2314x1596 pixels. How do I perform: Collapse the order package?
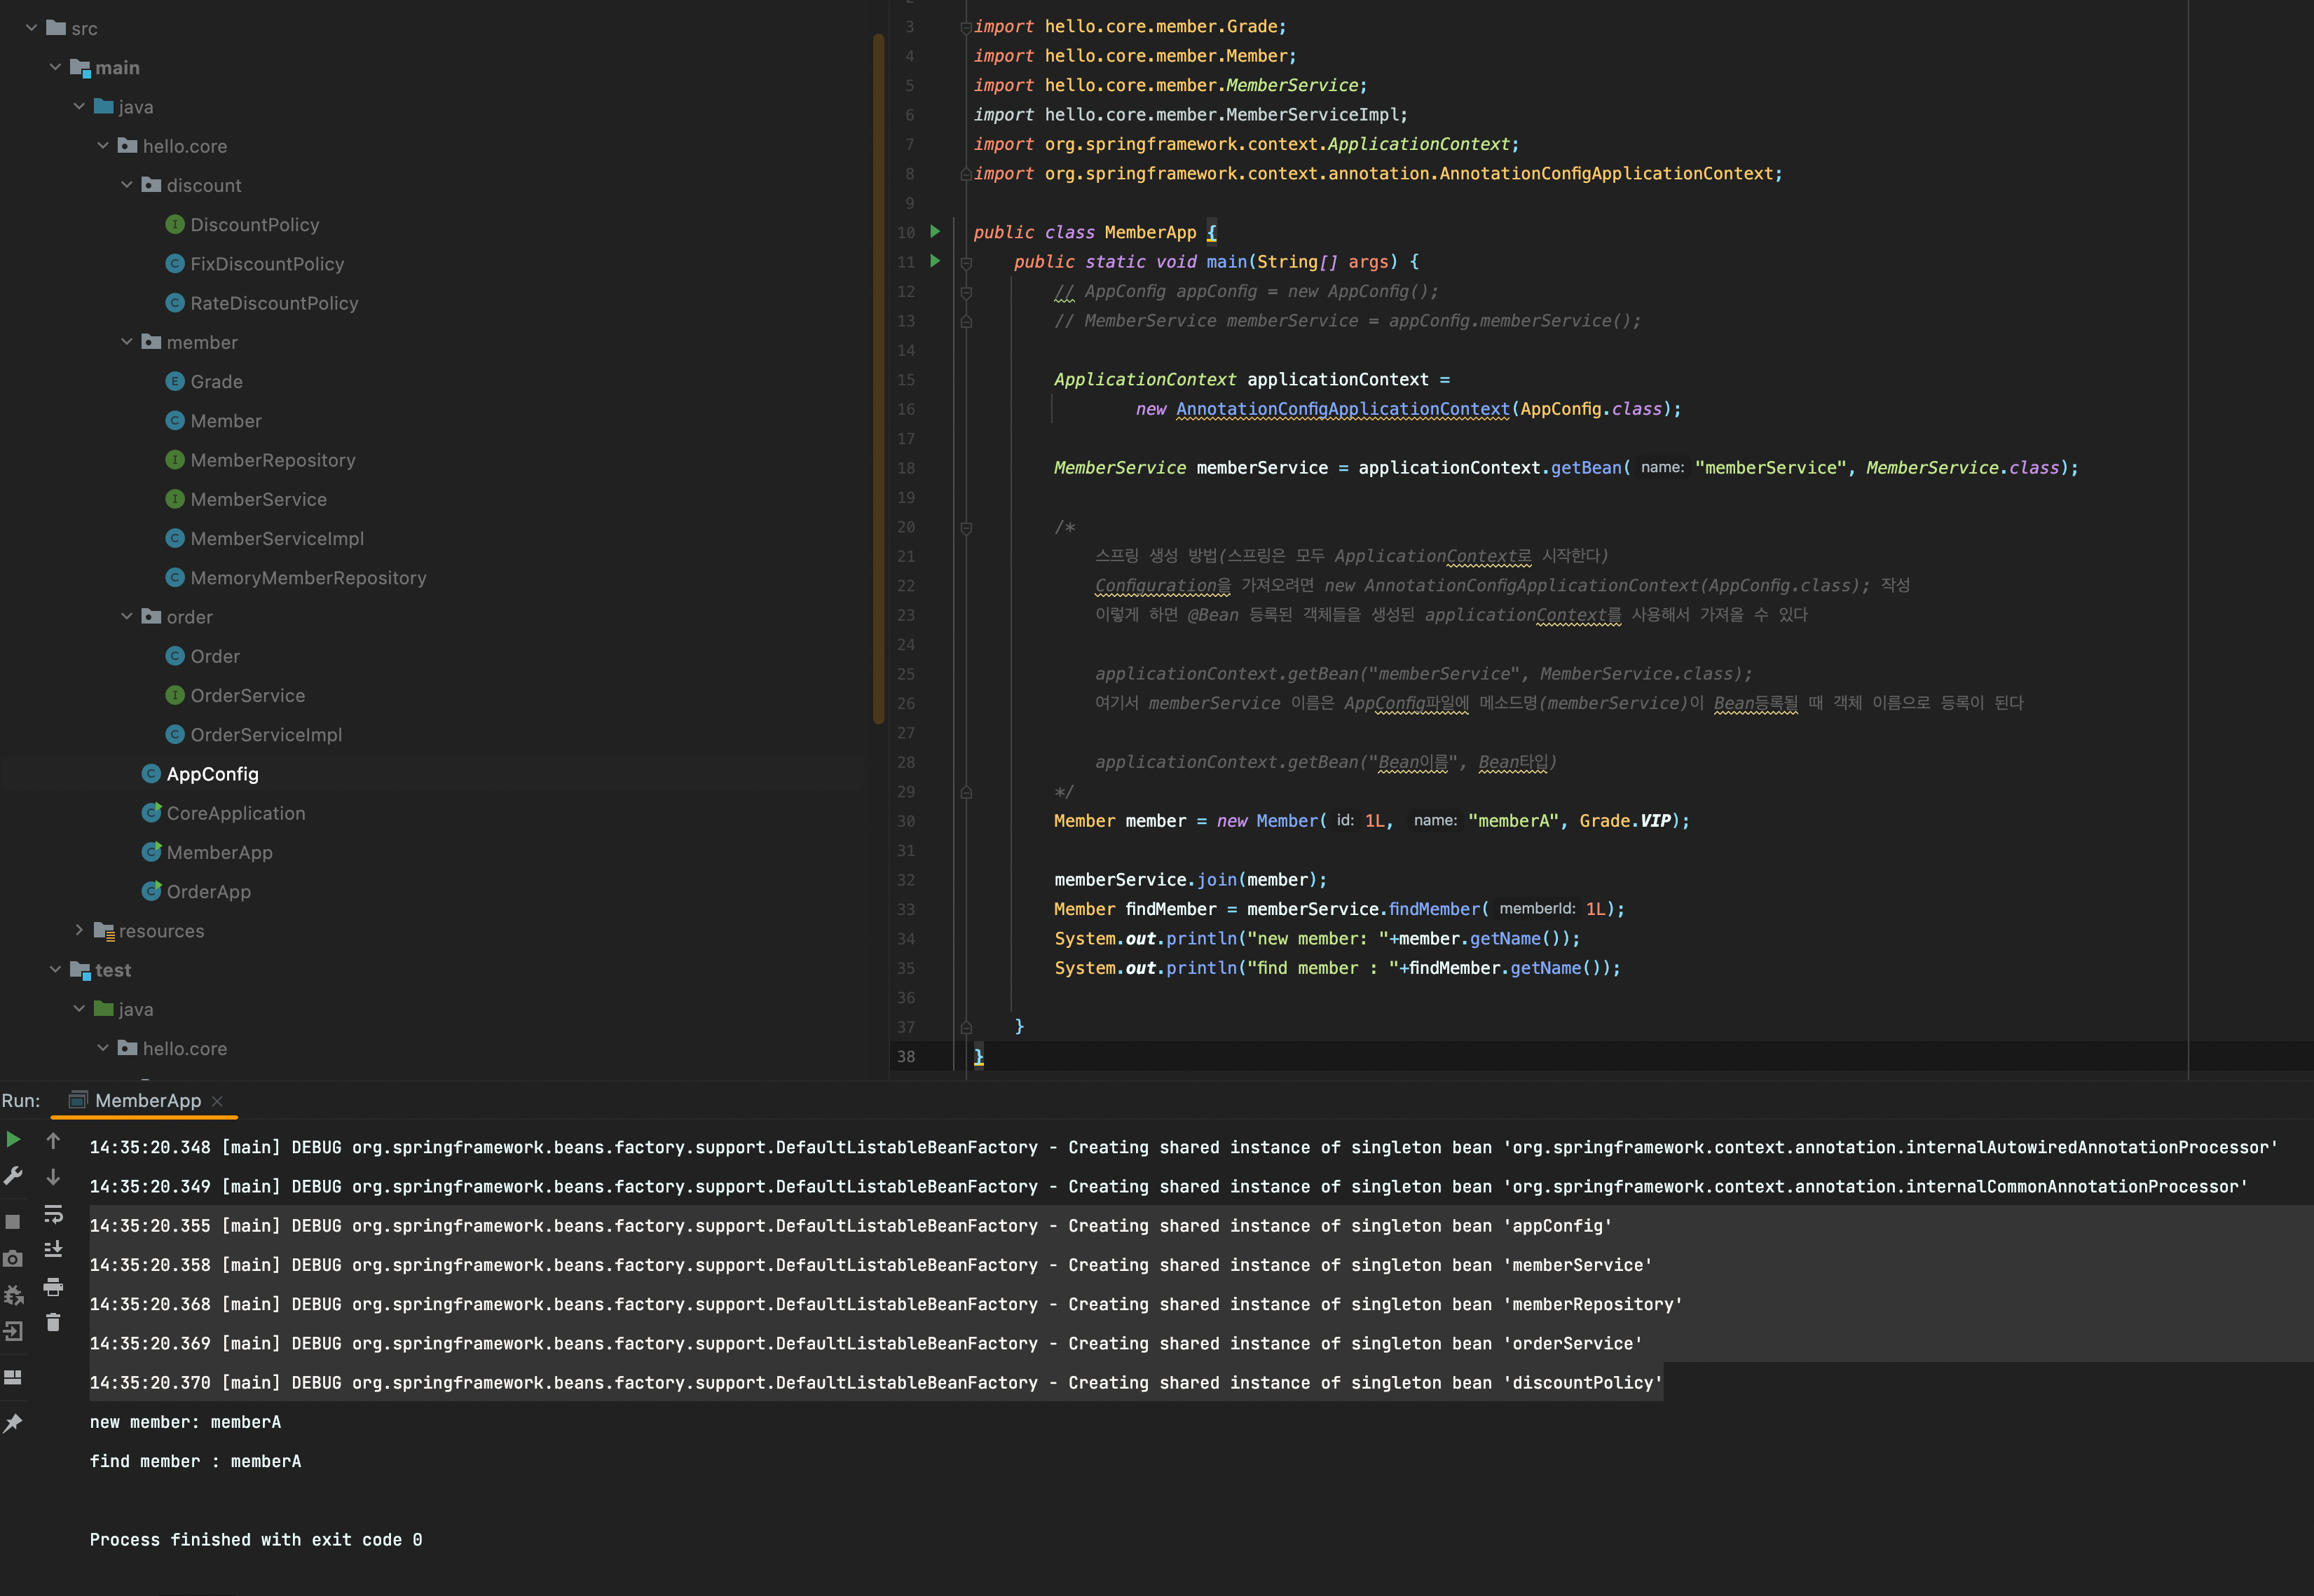[x=127, y=616]
